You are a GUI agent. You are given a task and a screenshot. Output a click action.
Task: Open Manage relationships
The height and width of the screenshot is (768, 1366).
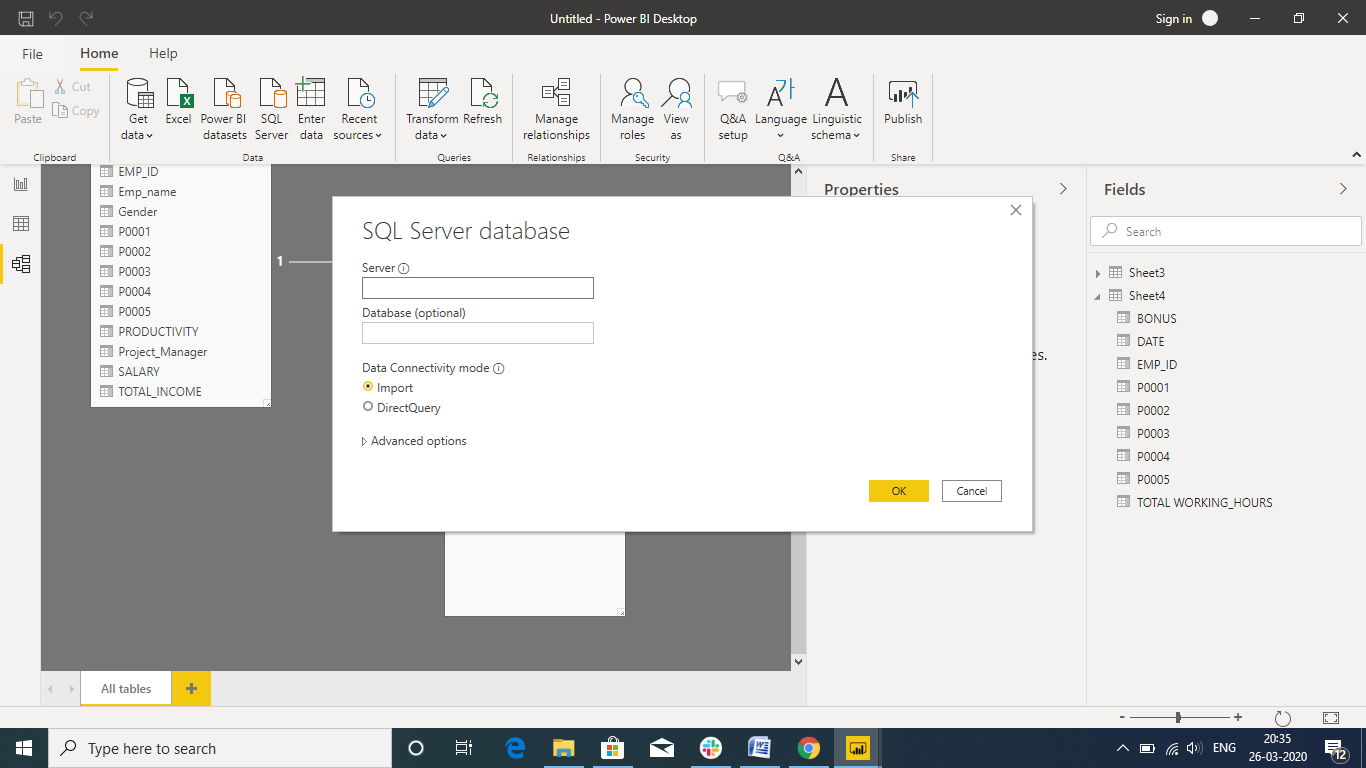click(x=556, y=110)
